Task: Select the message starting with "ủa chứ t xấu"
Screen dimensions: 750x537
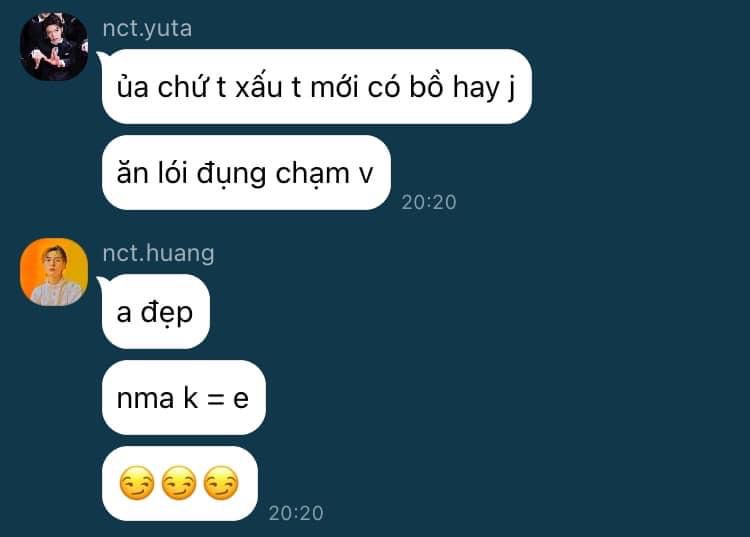Action: pos(316,87)
